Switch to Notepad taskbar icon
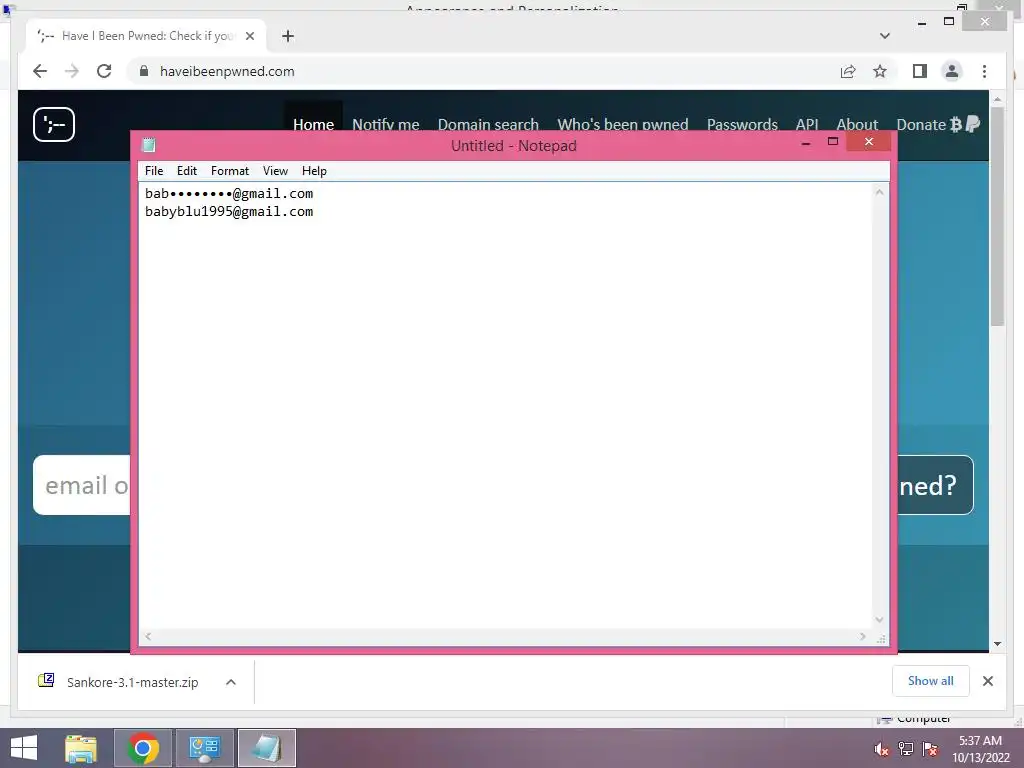 tap(266, 748)
